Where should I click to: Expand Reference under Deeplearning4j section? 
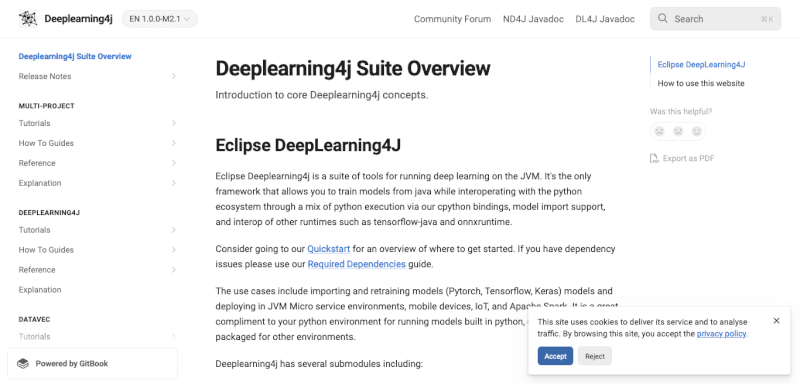pyautogui.click(x=173, y=270)
